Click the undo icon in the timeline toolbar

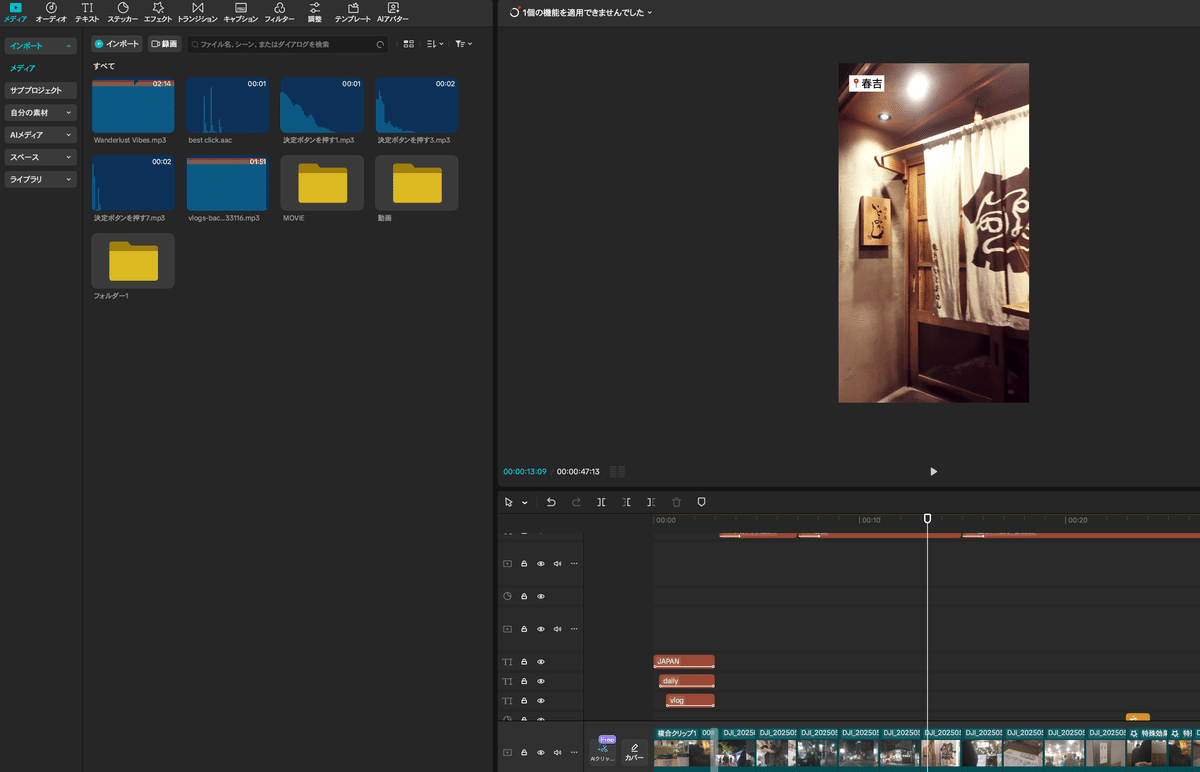click(x=550, y=502)
